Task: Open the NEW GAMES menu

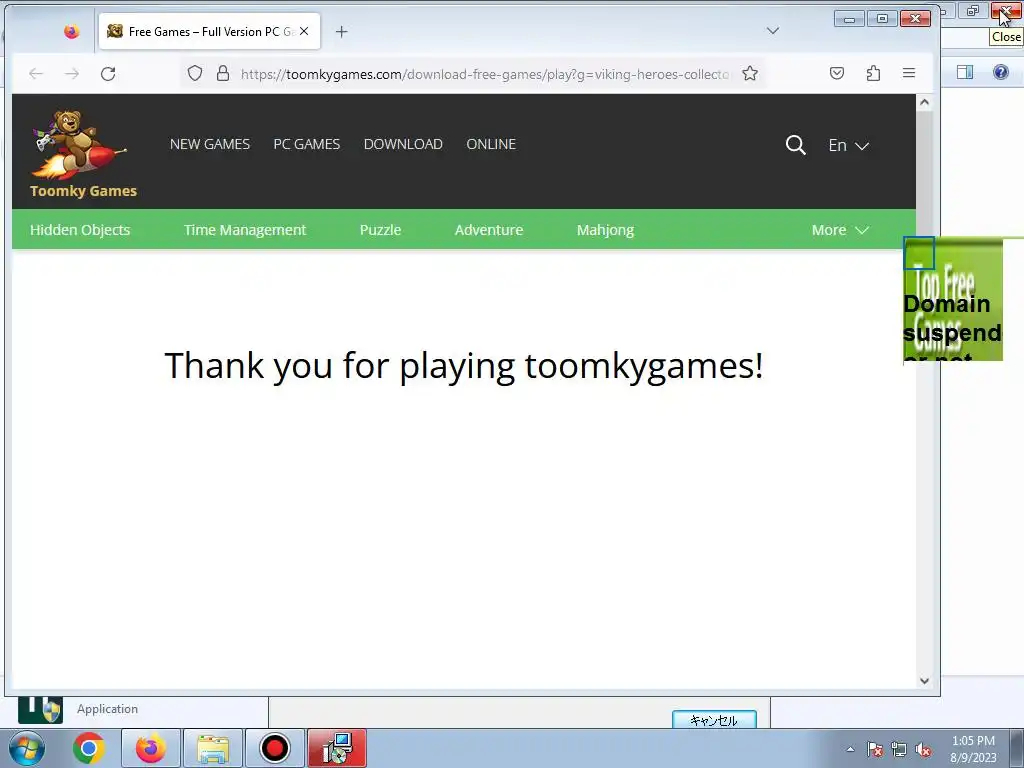Action: coord(210,144)
